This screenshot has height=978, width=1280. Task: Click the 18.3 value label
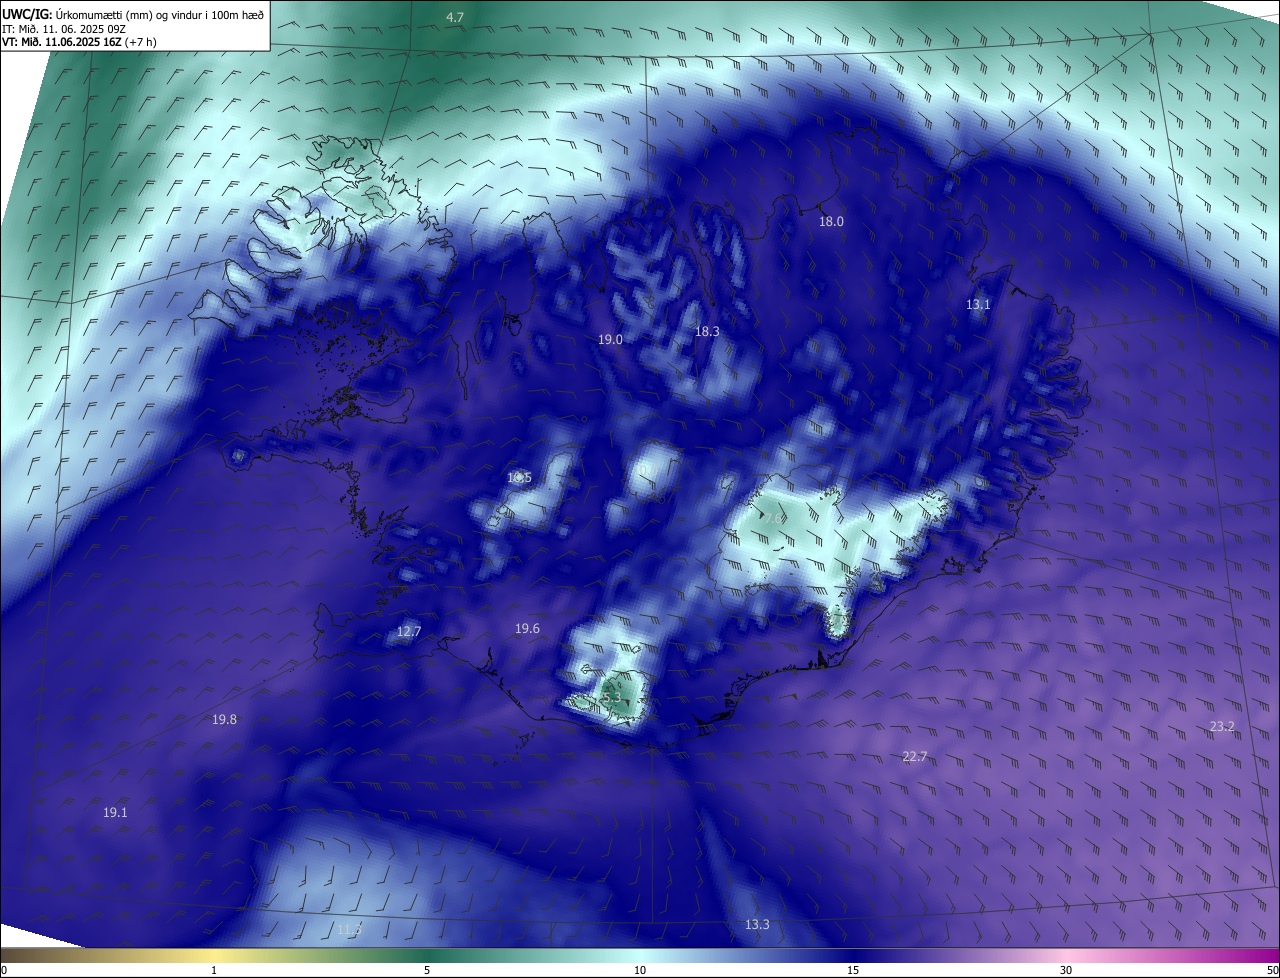(x=707, y=331)
